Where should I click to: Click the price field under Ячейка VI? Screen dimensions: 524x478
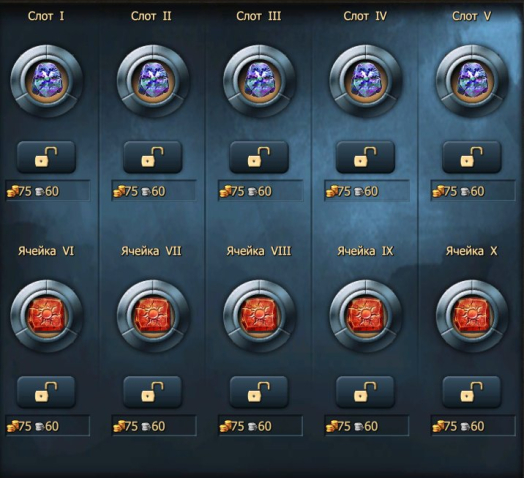point(47,426)
